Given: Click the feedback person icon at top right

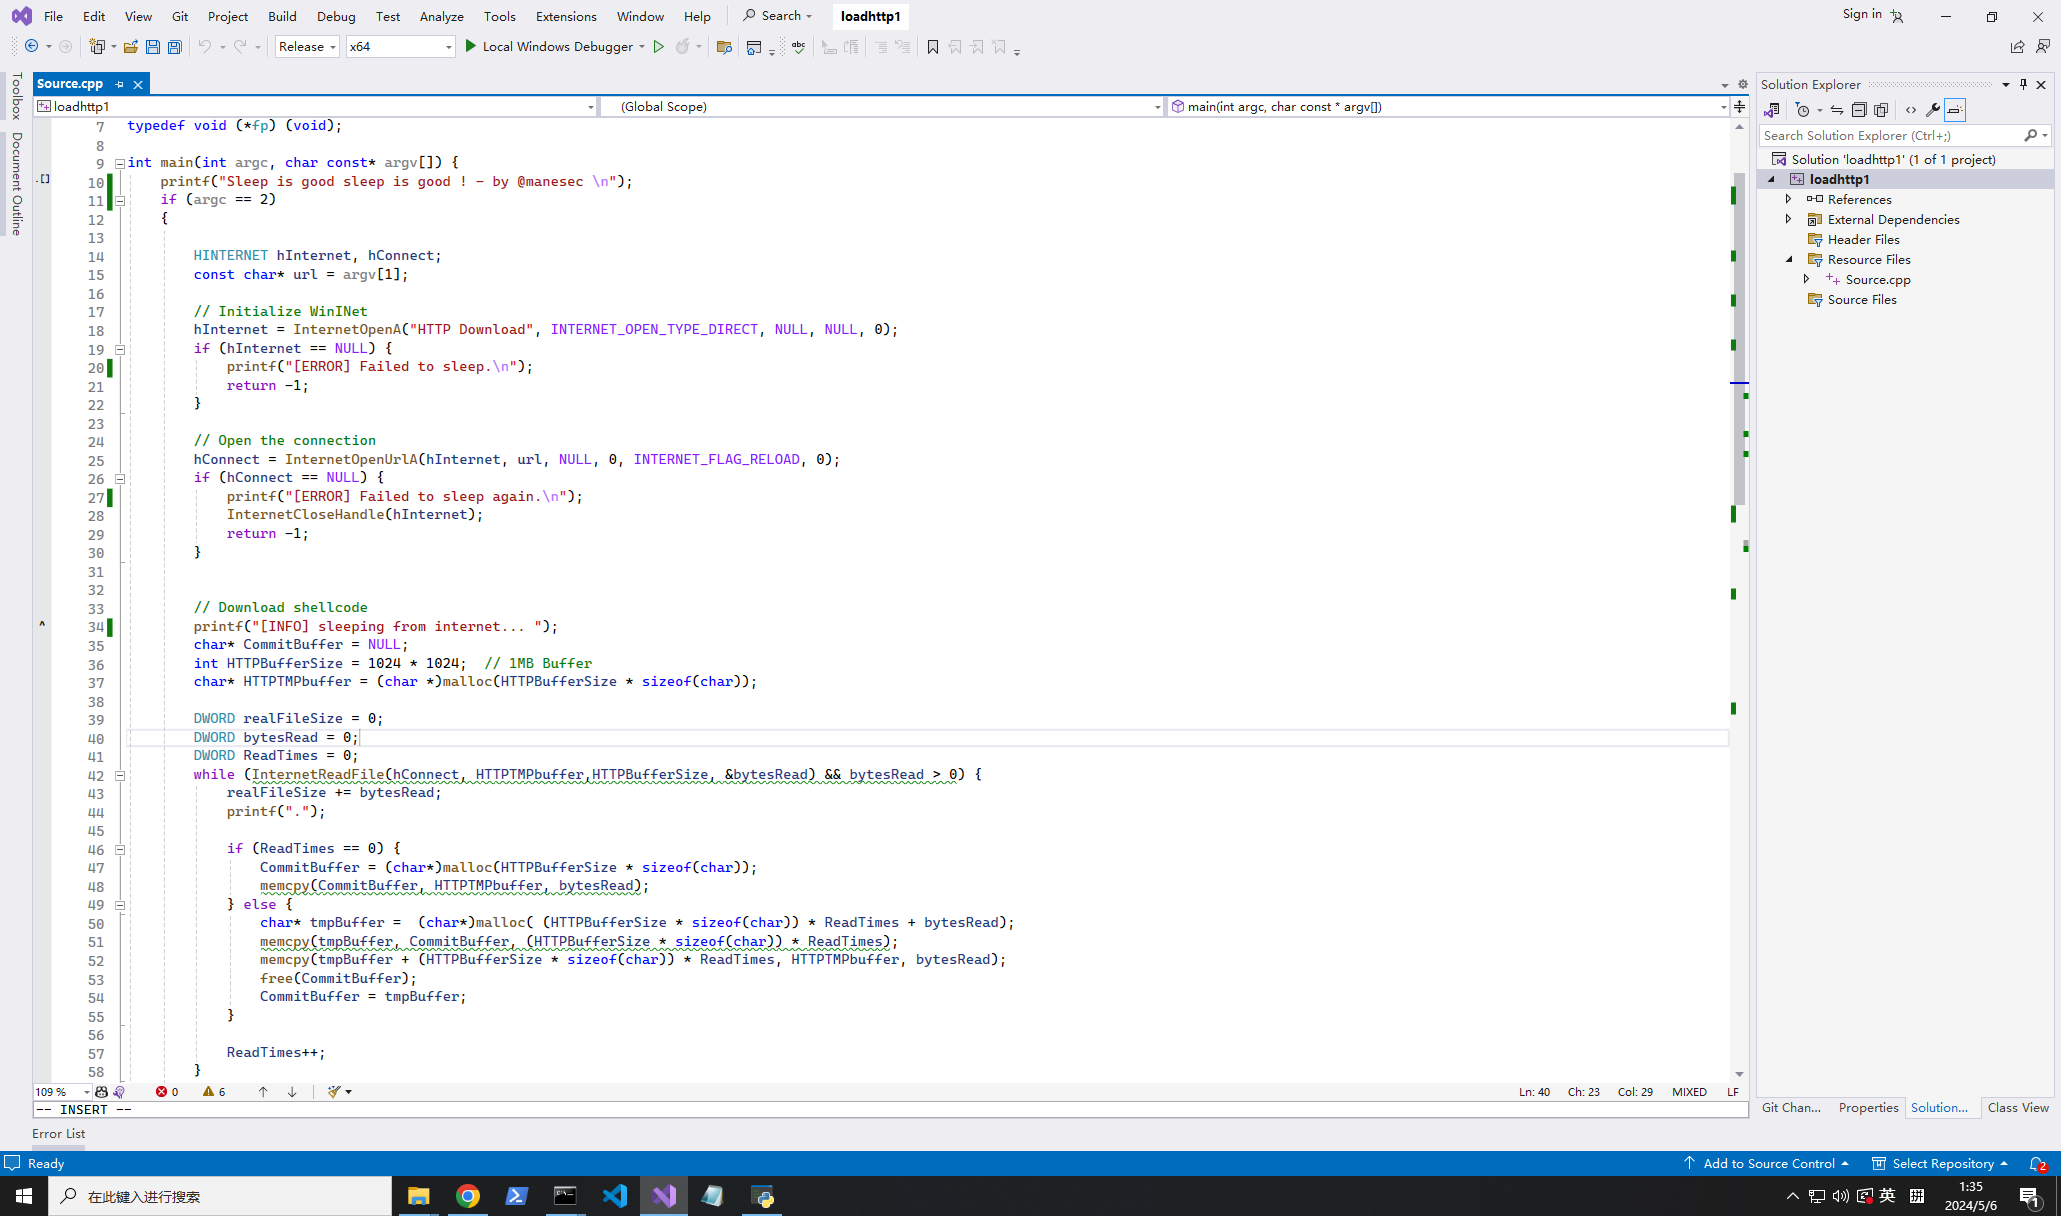Looking at the screenshot, I should pos(2042,46).
